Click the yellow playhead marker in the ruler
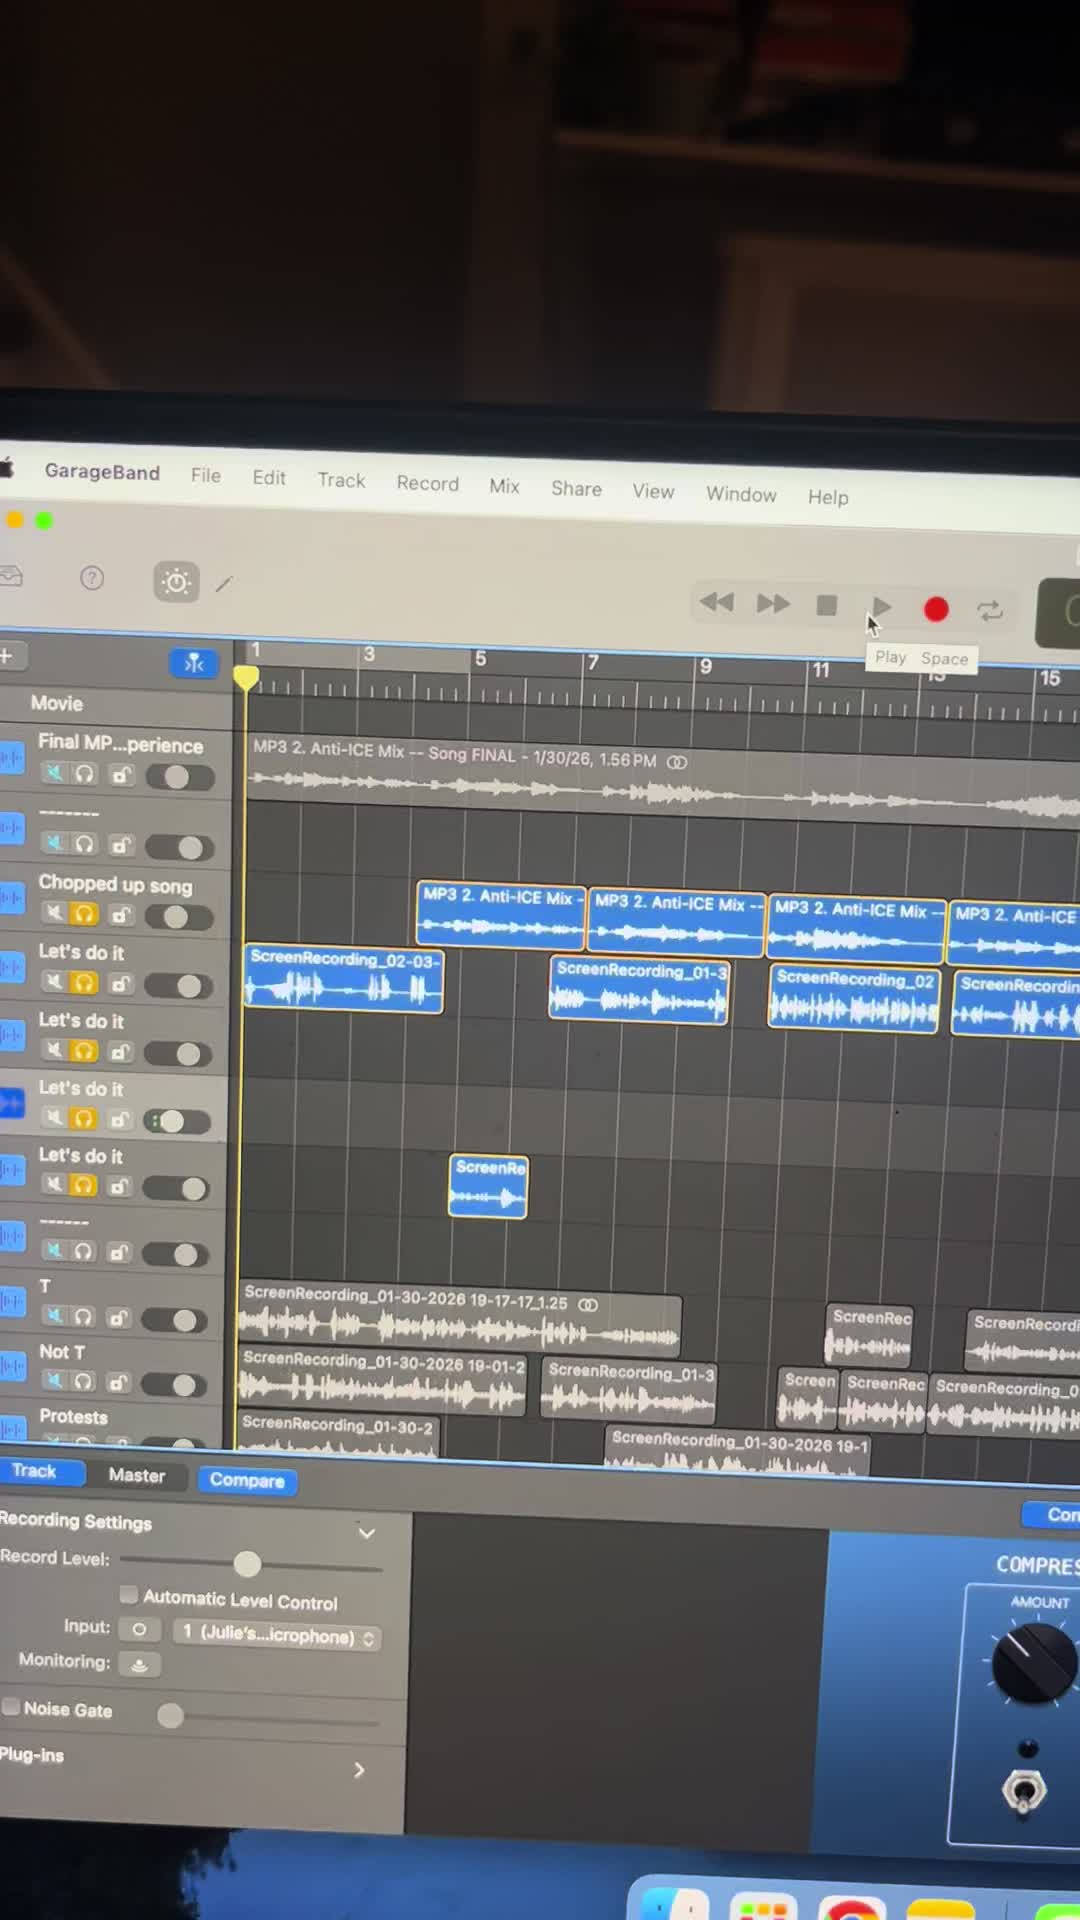The image size is (1080, 1920). [x=246, y=678]
